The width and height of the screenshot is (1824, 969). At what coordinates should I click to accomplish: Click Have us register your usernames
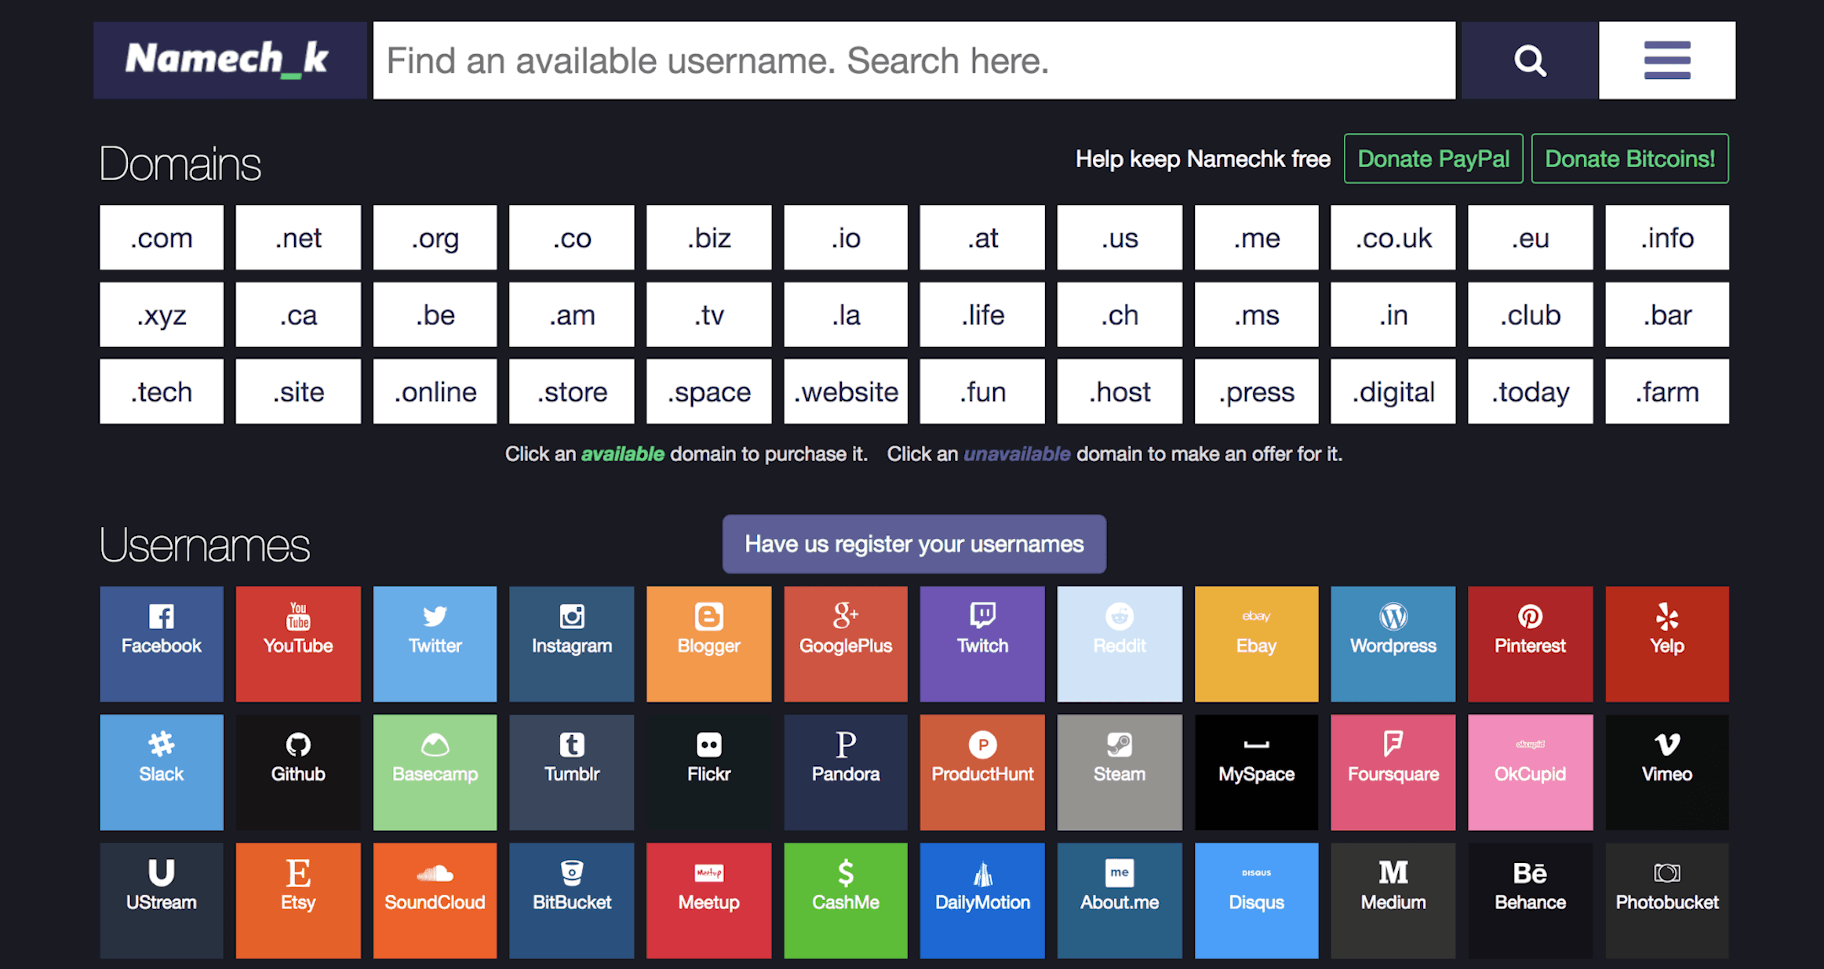point(914,544)
